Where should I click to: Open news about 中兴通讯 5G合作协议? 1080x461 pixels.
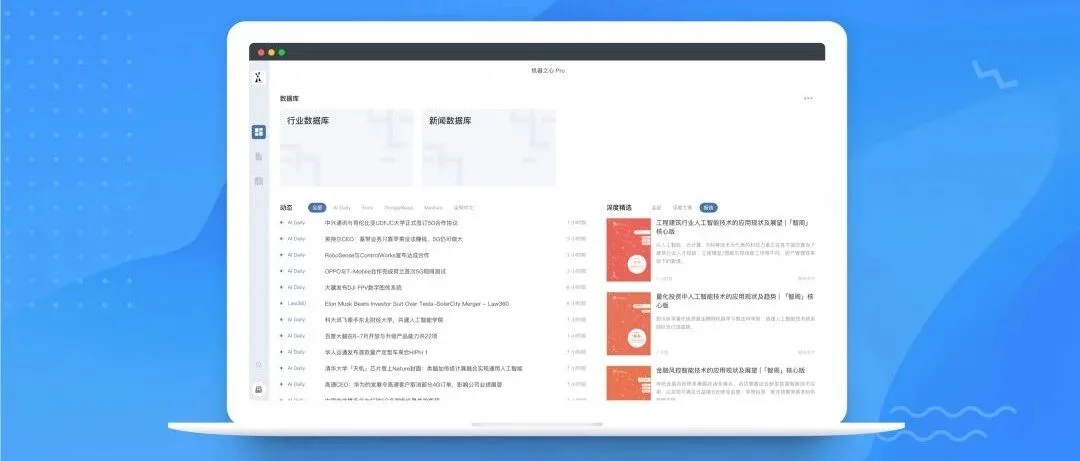tap(391, 223)
